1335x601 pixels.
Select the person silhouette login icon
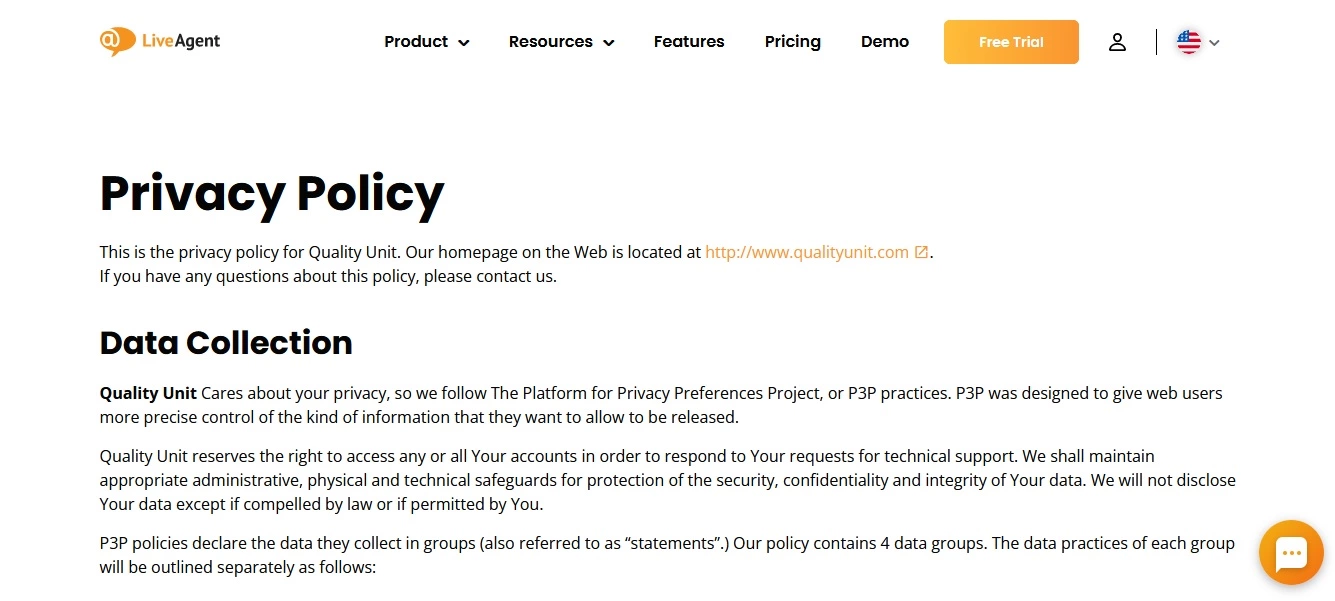[1117, 41]
